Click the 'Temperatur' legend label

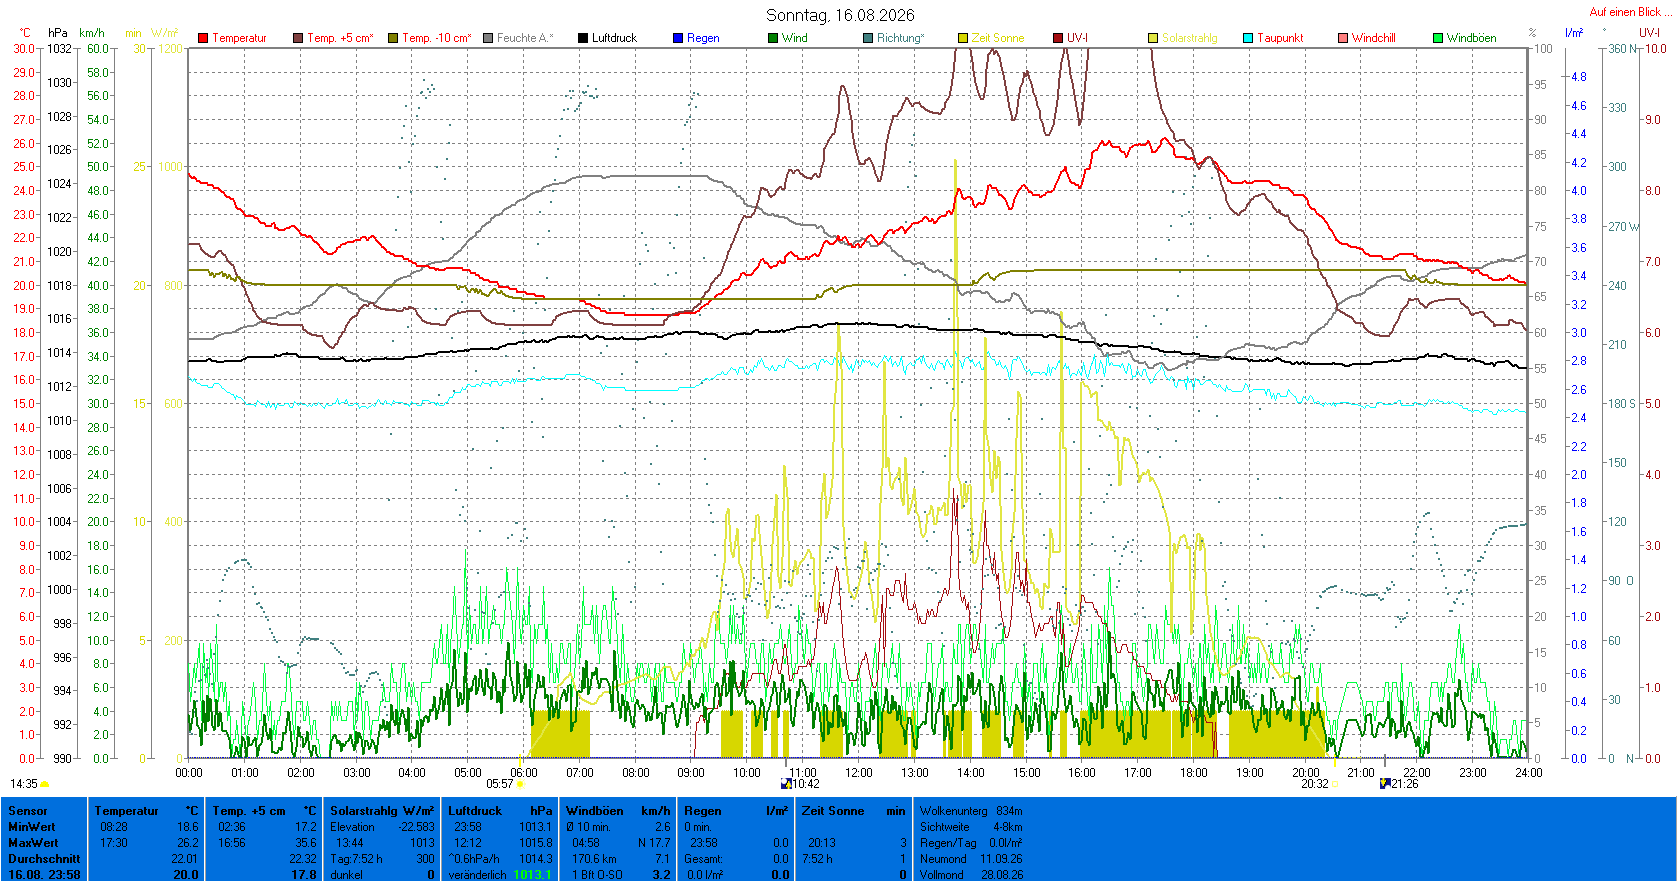click(x=240, y=38)
